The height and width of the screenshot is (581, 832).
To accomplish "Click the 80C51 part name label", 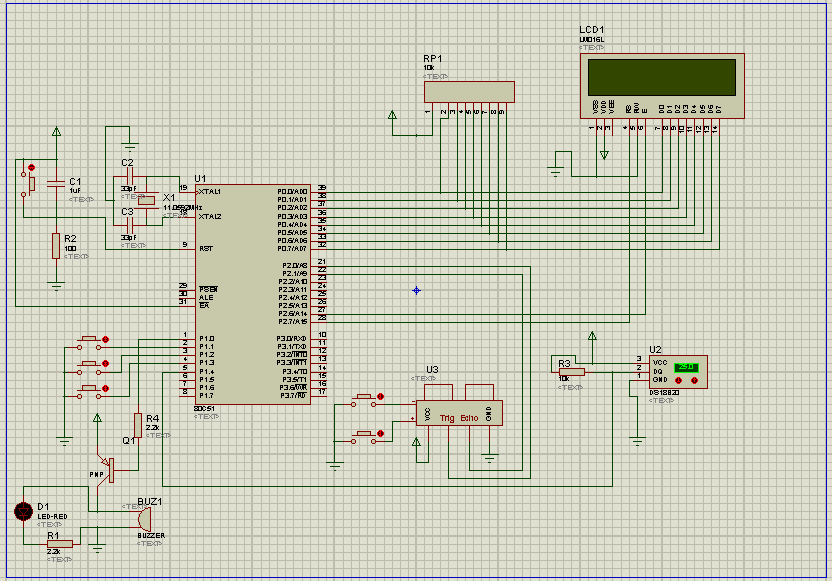I will [204, 409].
